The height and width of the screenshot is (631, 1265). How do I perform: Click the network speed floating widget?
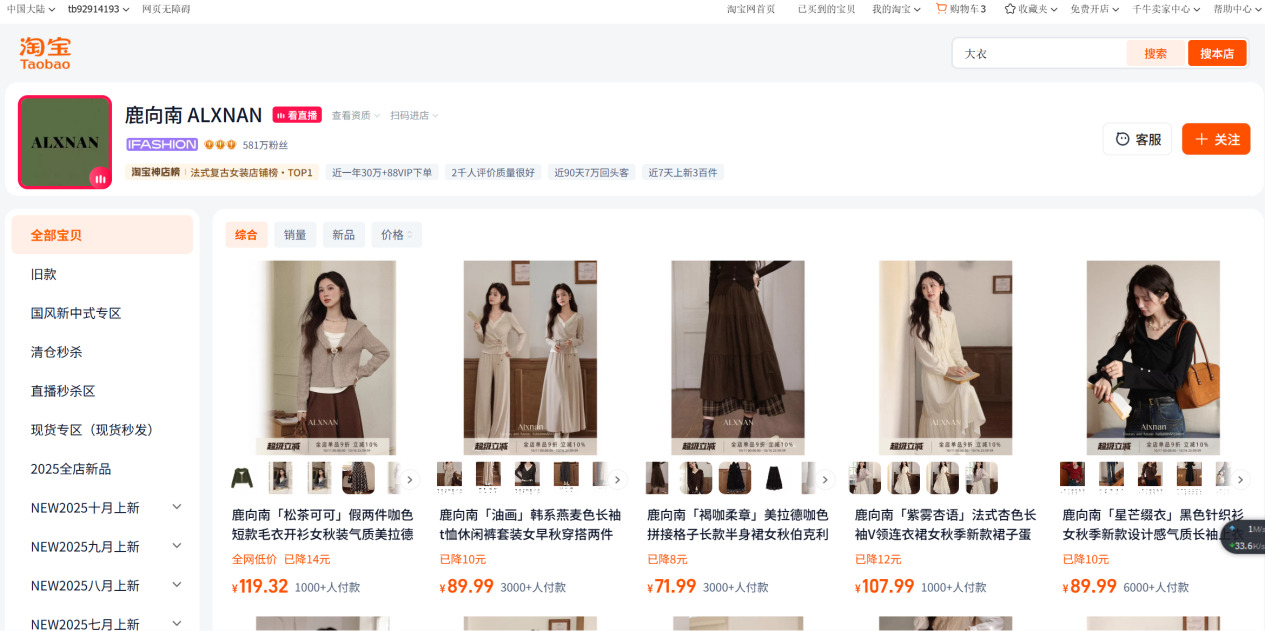[1244, 537]
